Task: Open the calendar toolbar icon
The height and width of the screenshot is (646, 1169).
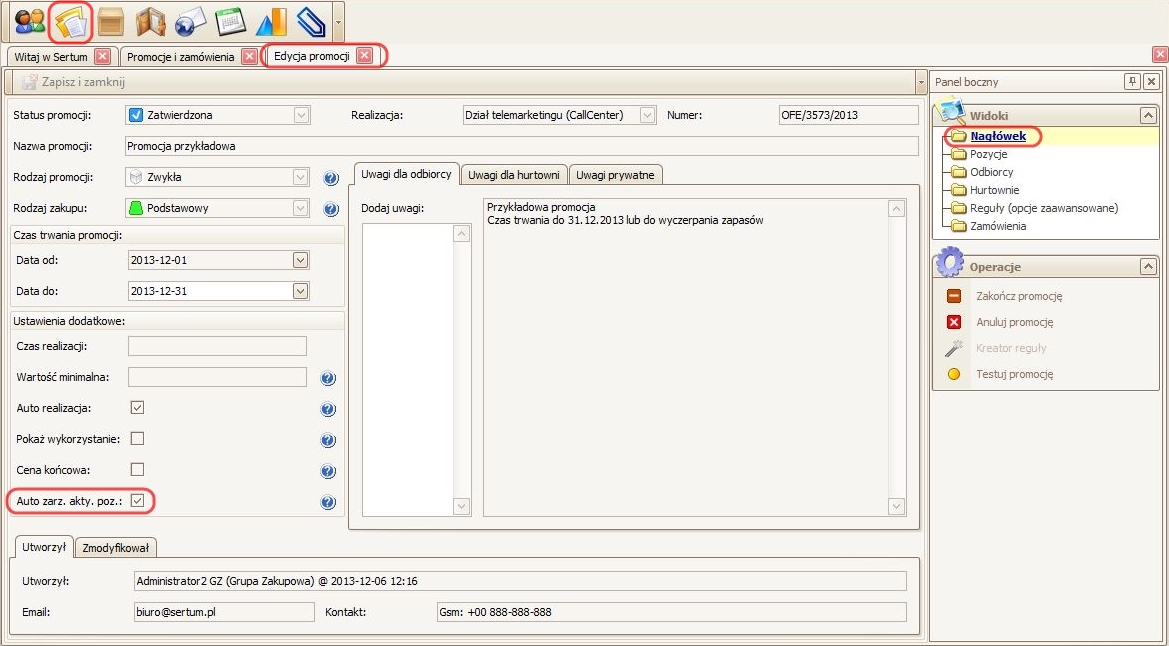Action: (x=231, y=21)
